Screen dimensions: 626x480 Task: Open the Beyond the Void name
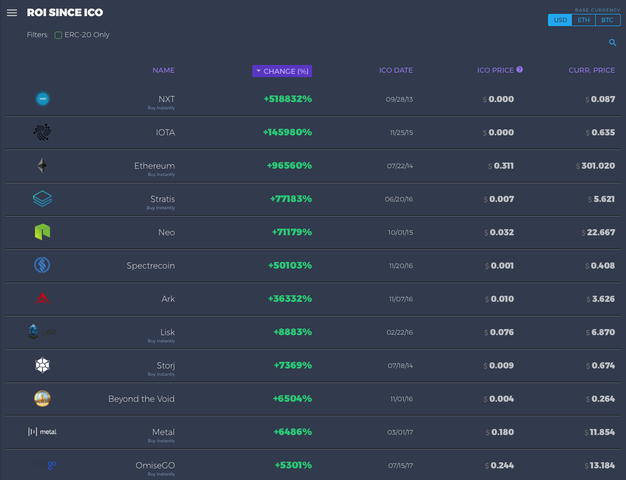pyautogui.click(x=141, y=399)
